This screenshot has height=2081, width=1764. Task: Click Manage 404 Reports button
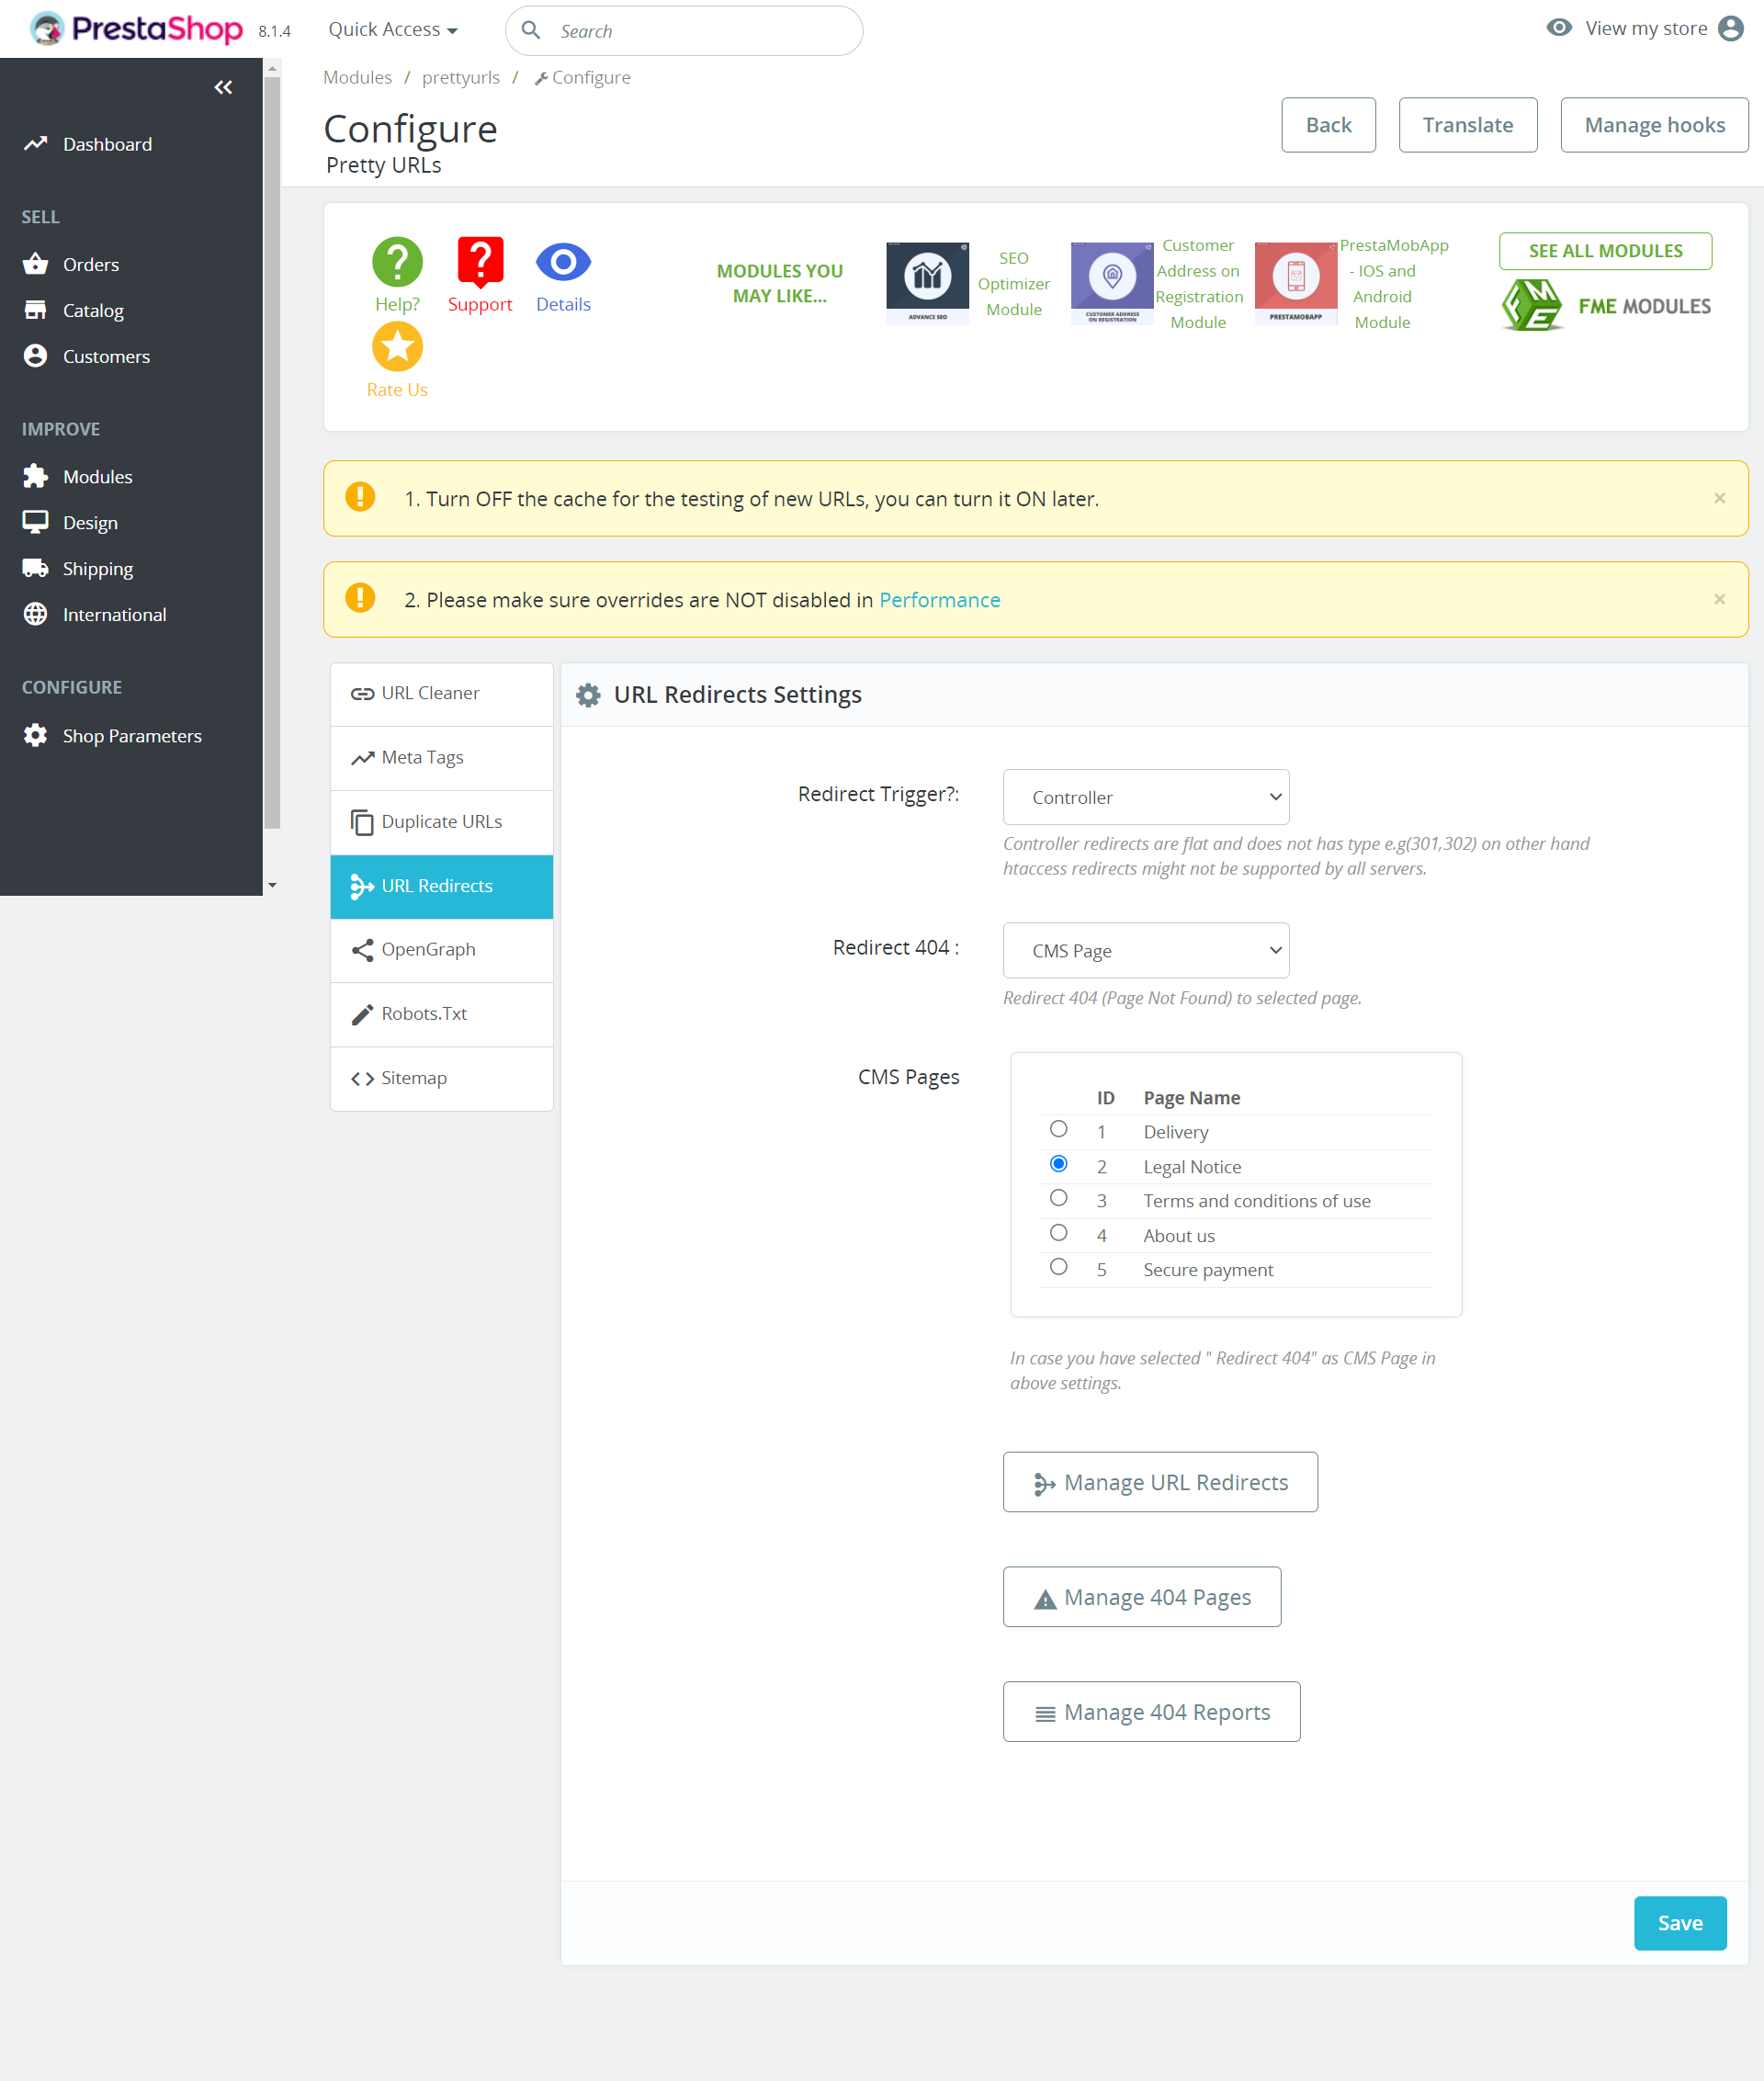coord(1151,1712)
